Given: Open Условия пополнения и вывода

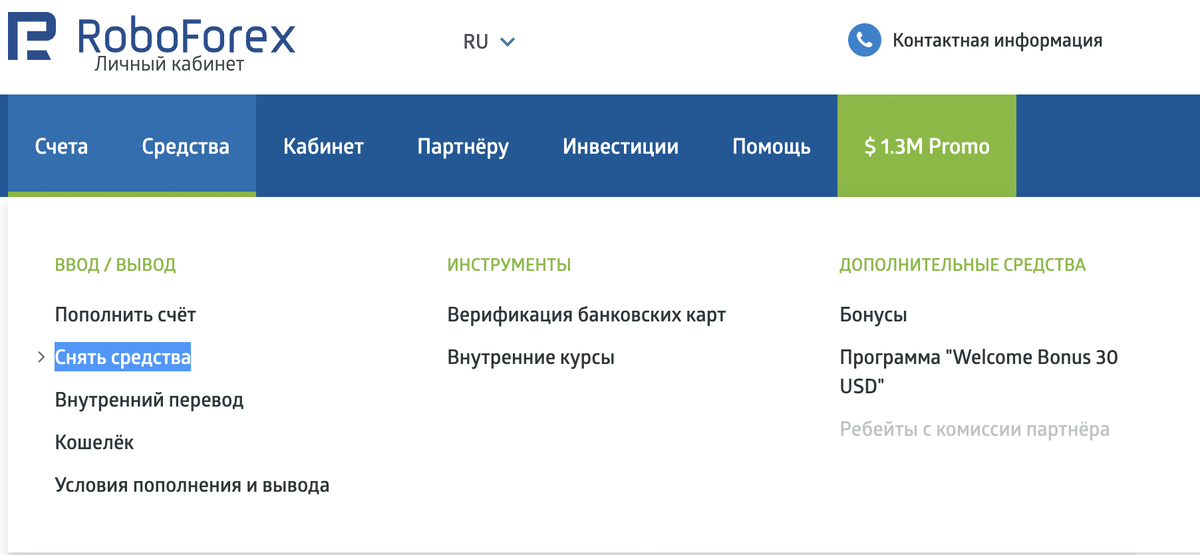Looking at the screenshot, I should [192, 486].
